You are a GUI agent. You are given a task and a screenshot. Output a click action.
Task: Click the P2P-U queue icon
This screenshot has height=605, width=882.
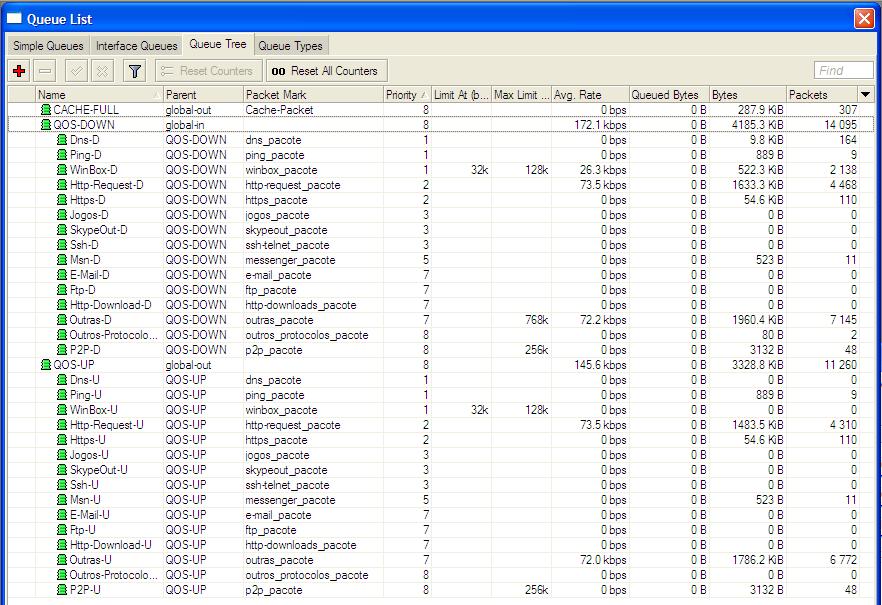coord(62,590)
